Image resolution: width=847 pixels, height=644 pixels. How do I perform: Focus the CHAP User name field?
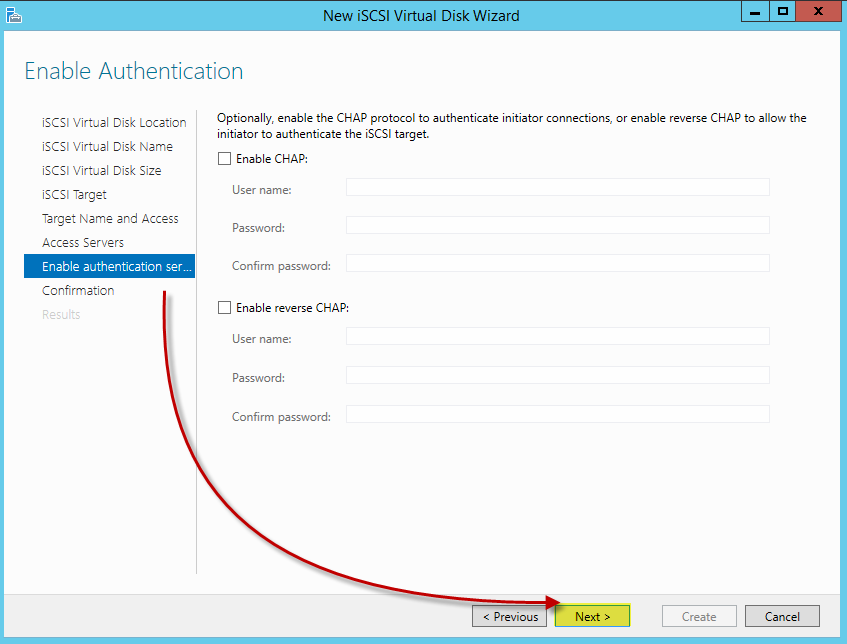(x=557, y=187)
